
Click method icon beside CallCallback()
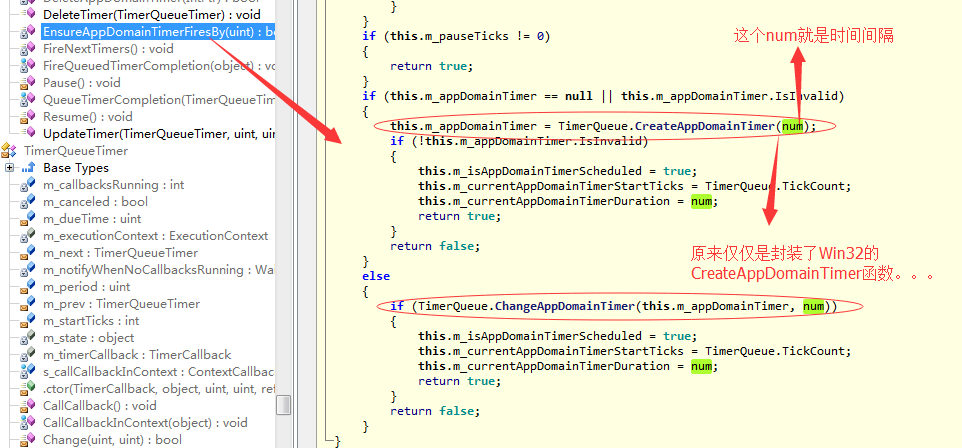28,406
